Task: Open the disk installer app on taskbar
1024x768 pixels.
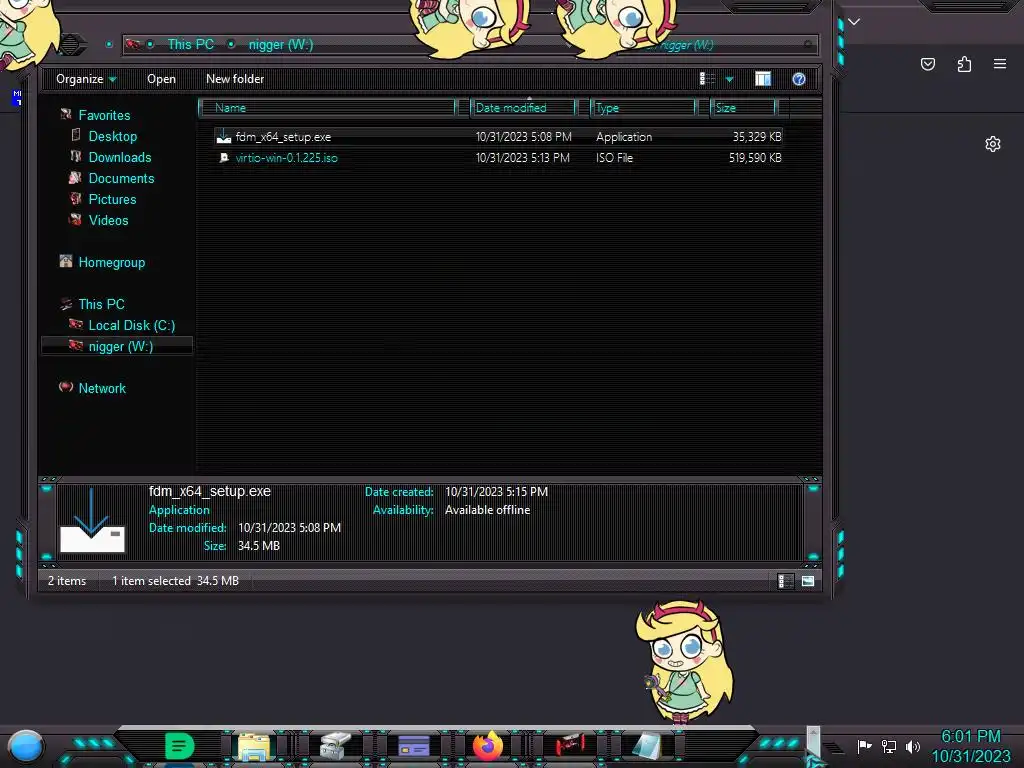Action: (336, 746)
